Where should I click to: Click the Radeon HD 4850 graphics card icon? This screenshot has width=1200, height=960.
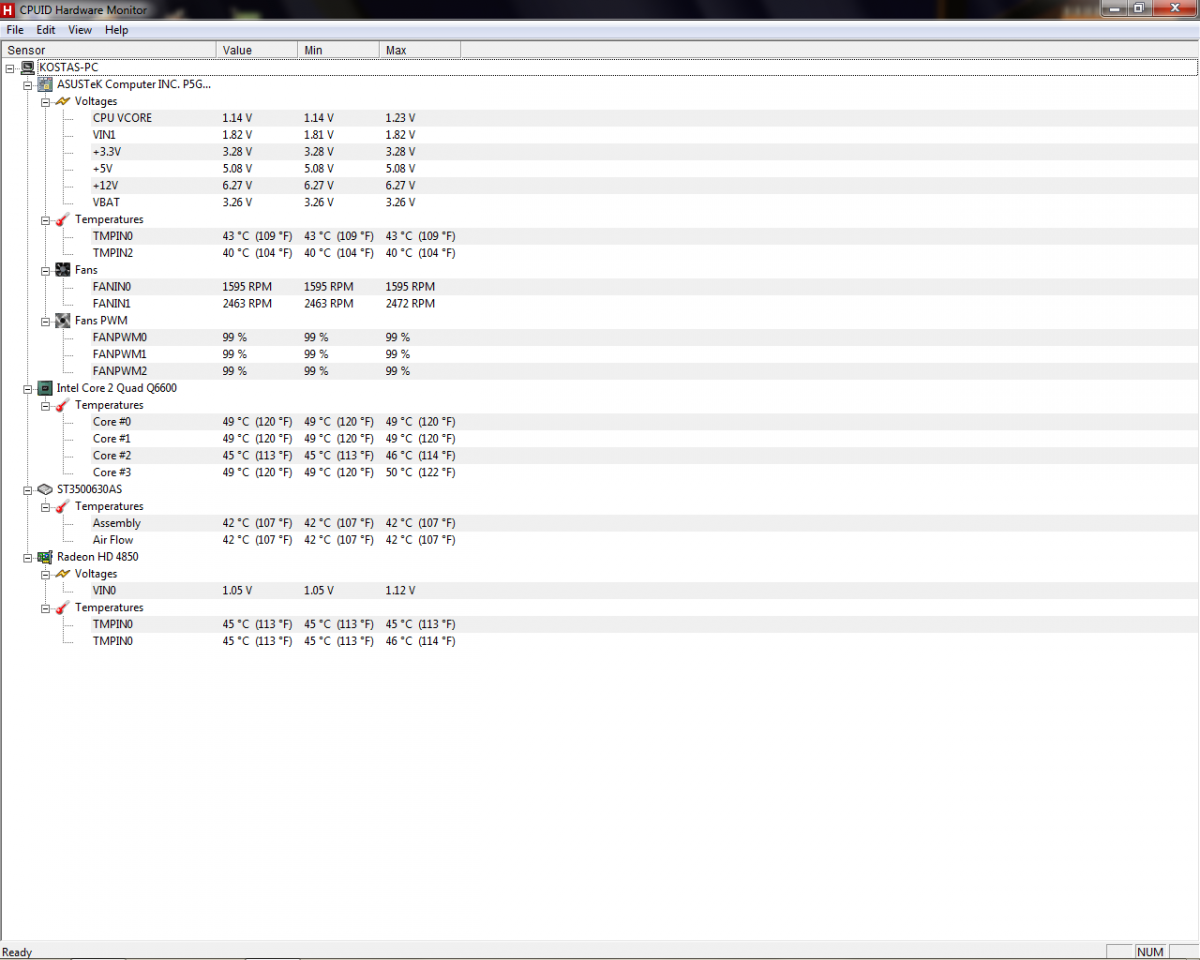45,557
